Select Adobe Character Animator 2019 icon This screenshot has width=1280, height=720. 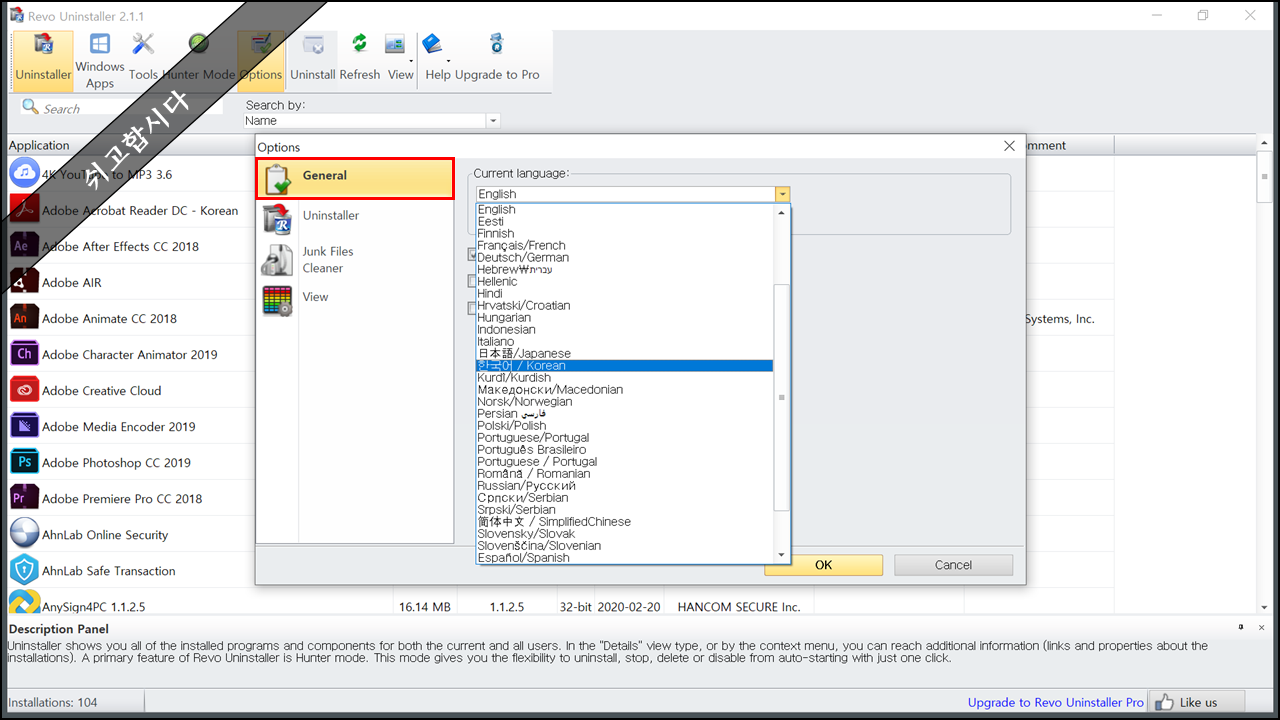pos(24,354)
